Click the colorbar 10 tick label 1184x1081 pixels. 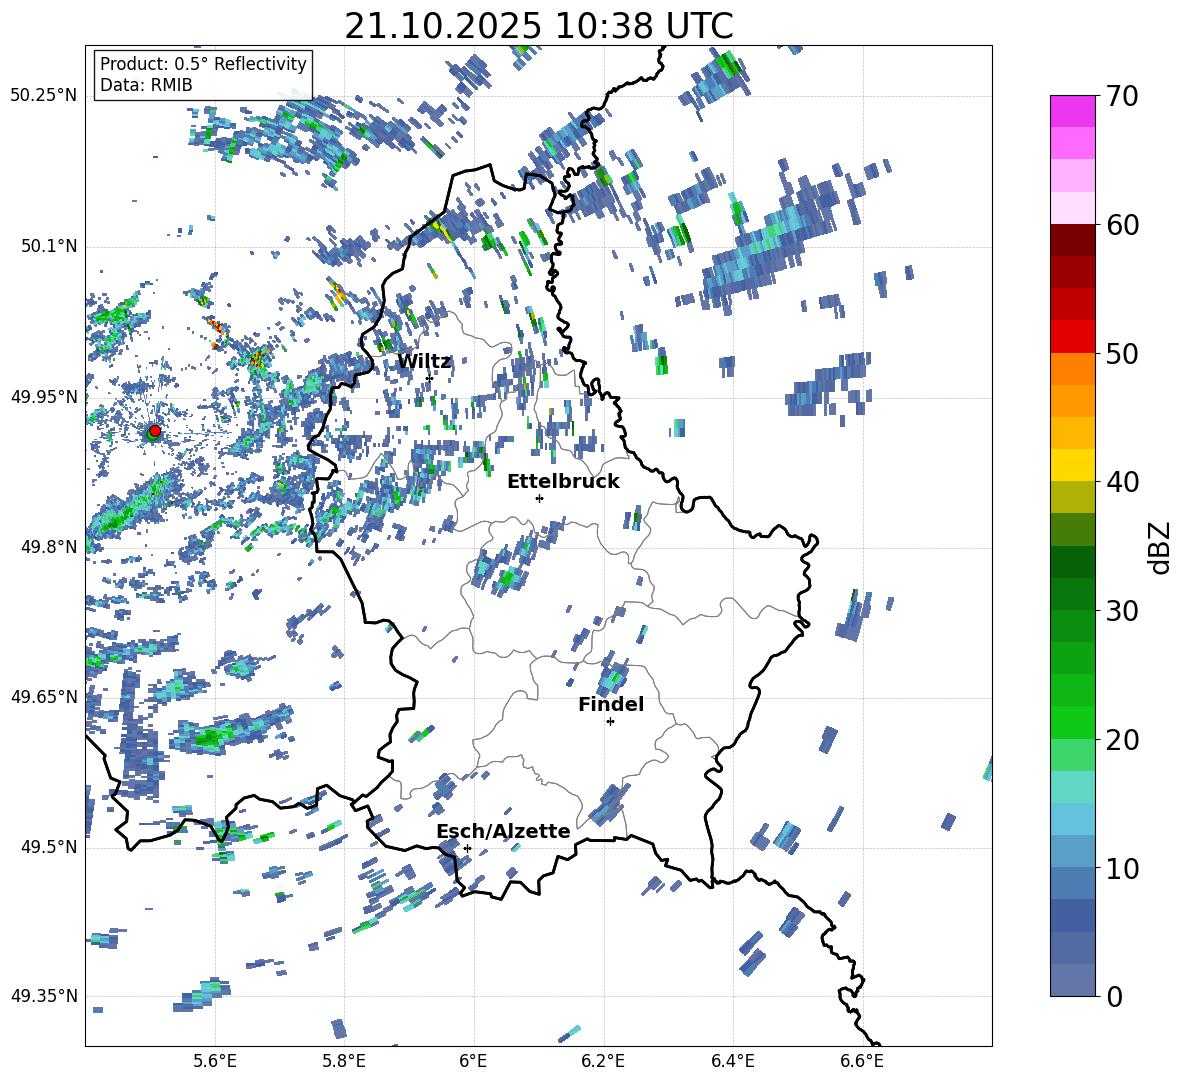coord(1122,868)
